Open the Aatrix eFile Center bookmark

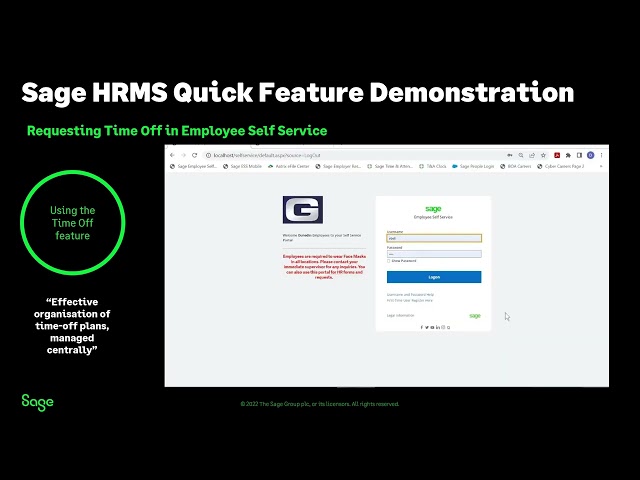[288, 167]
